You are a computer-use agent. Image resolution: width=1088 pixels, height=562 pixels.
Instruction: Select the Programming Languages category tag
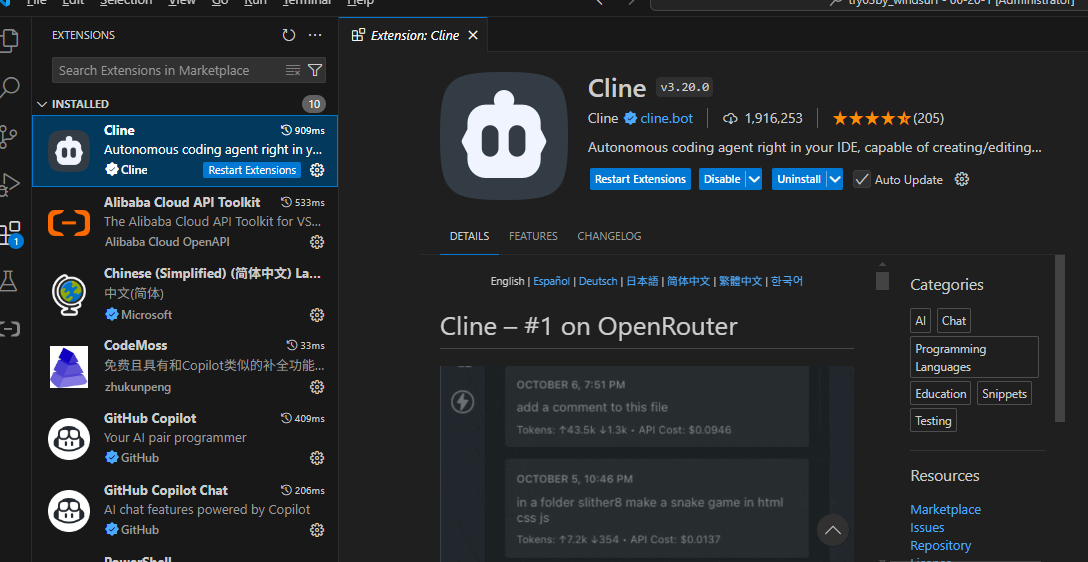coord(974,357)
